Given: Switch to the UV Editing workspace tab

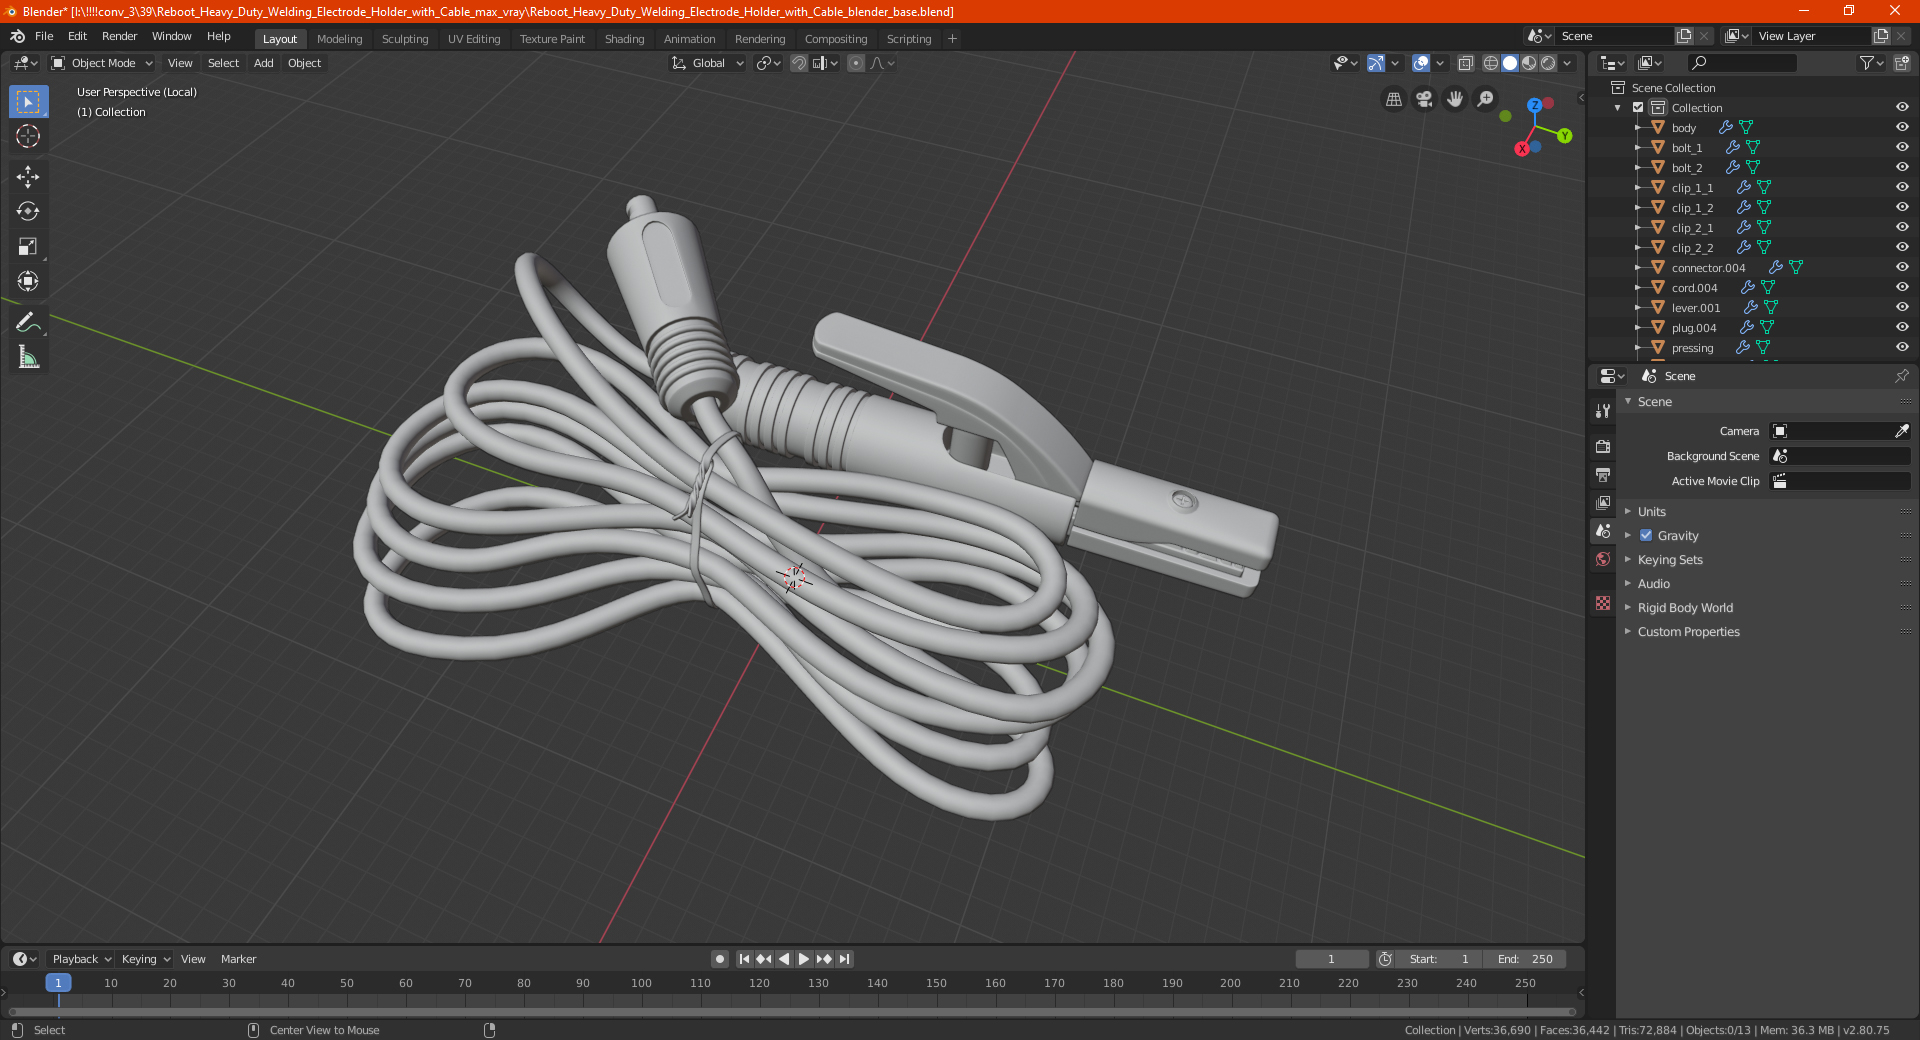Looking at the screenshot, I should (474, 39).
